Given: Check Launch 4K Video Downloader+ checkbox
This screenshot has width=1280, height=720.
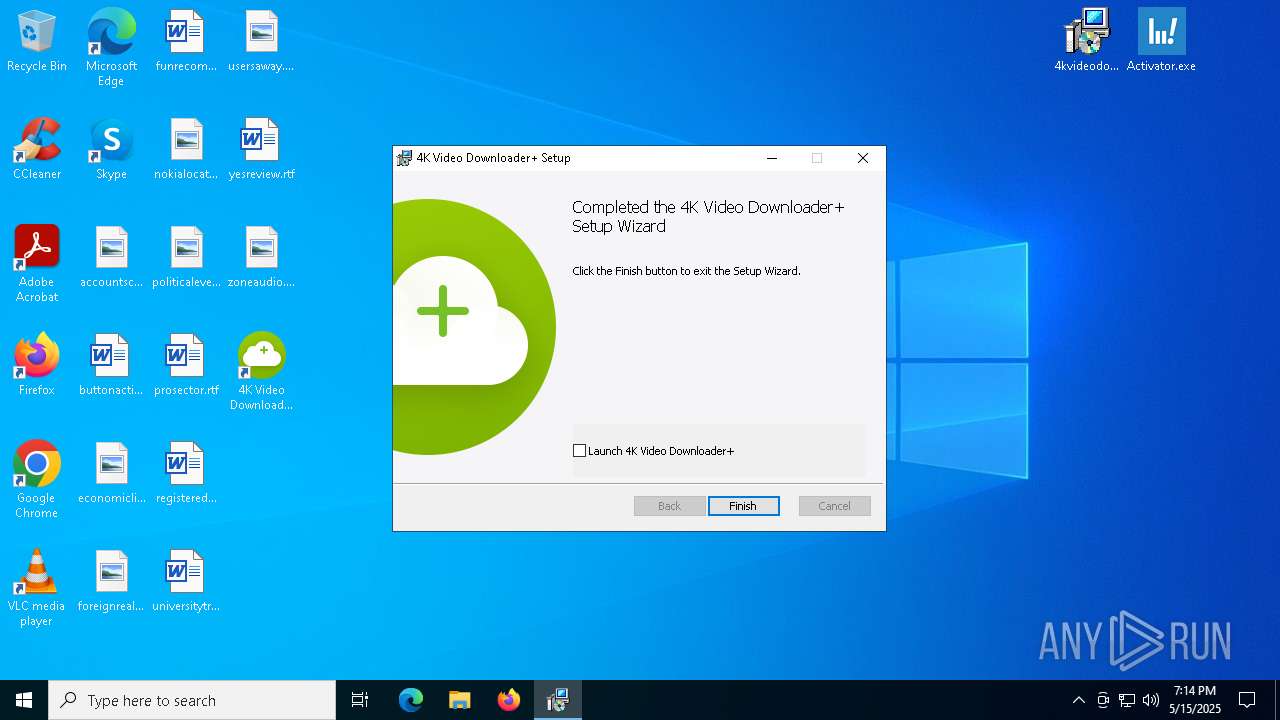Looking at the screenshot, I should coord(579,451).
